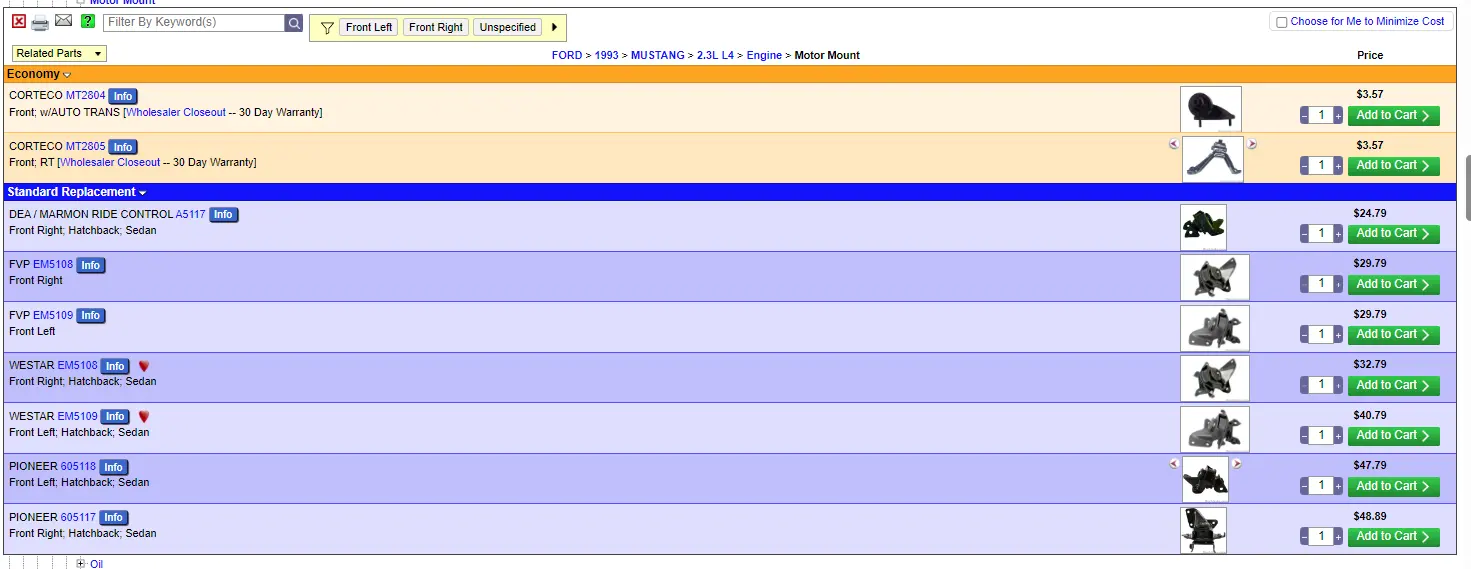Open help via the green question mark icon
The width and height of the screenshot is (1471, 569).
(x=88, y=22)
